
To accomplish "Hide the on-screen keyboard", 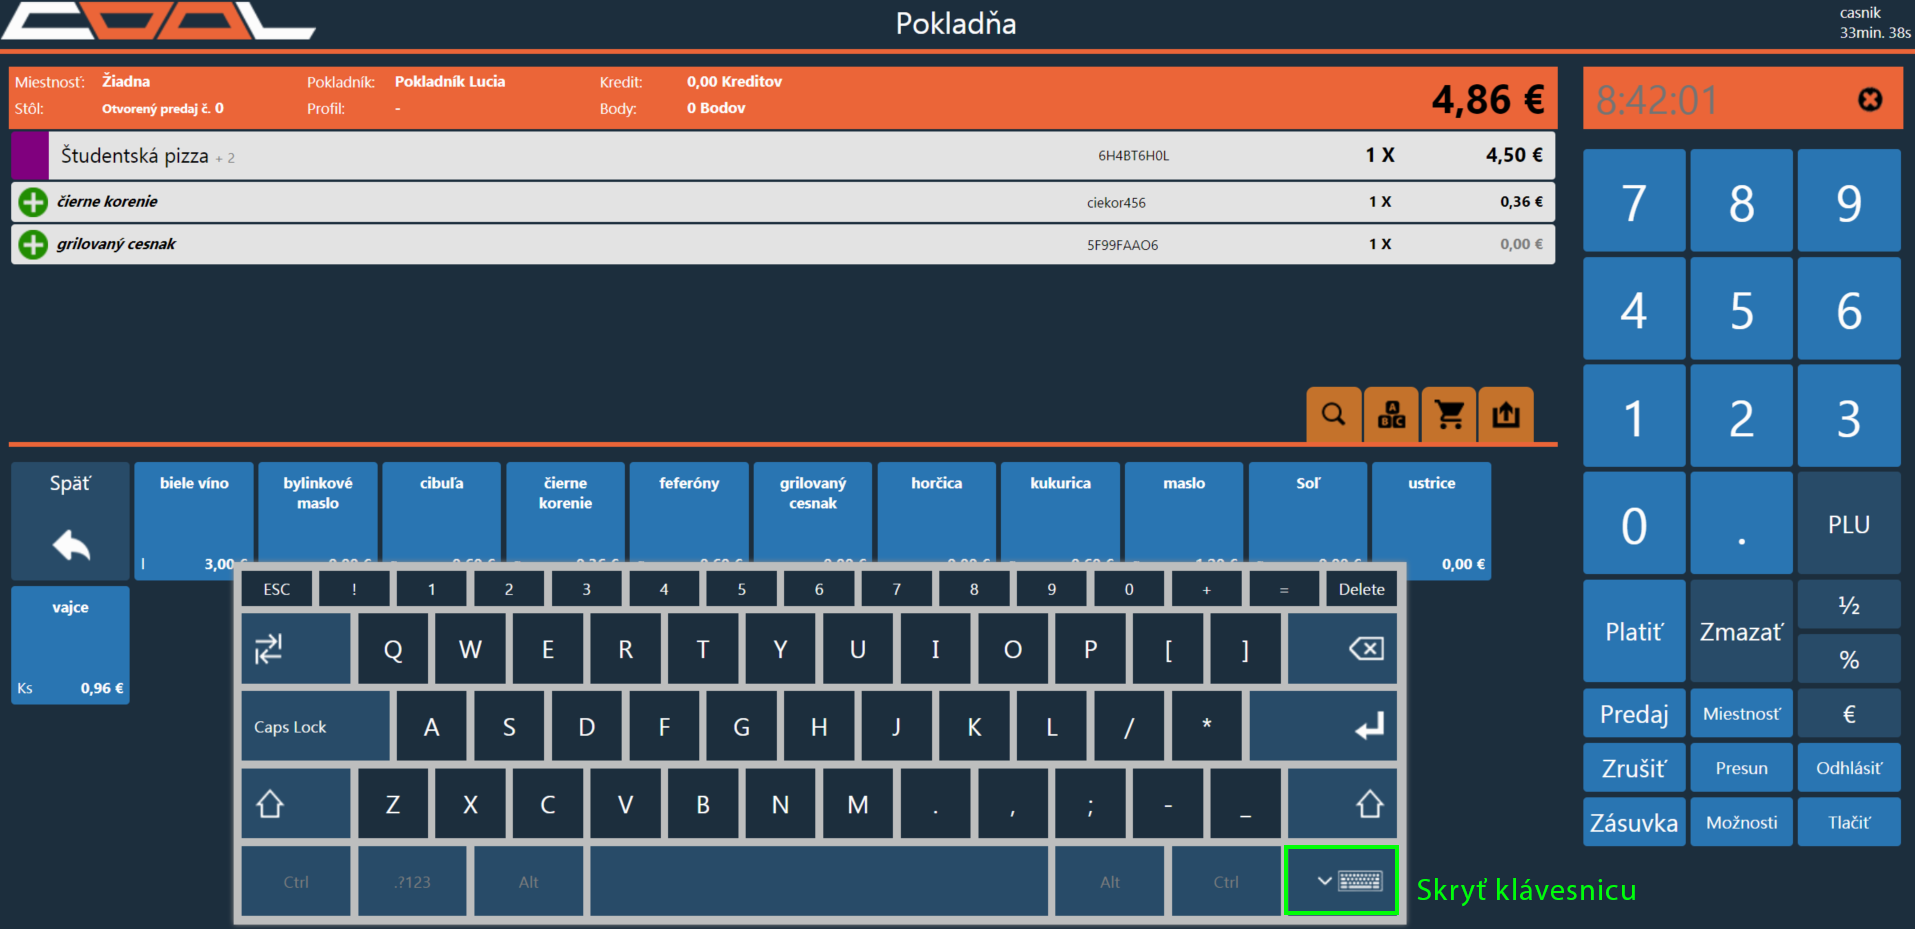I will coord(1340,881).
